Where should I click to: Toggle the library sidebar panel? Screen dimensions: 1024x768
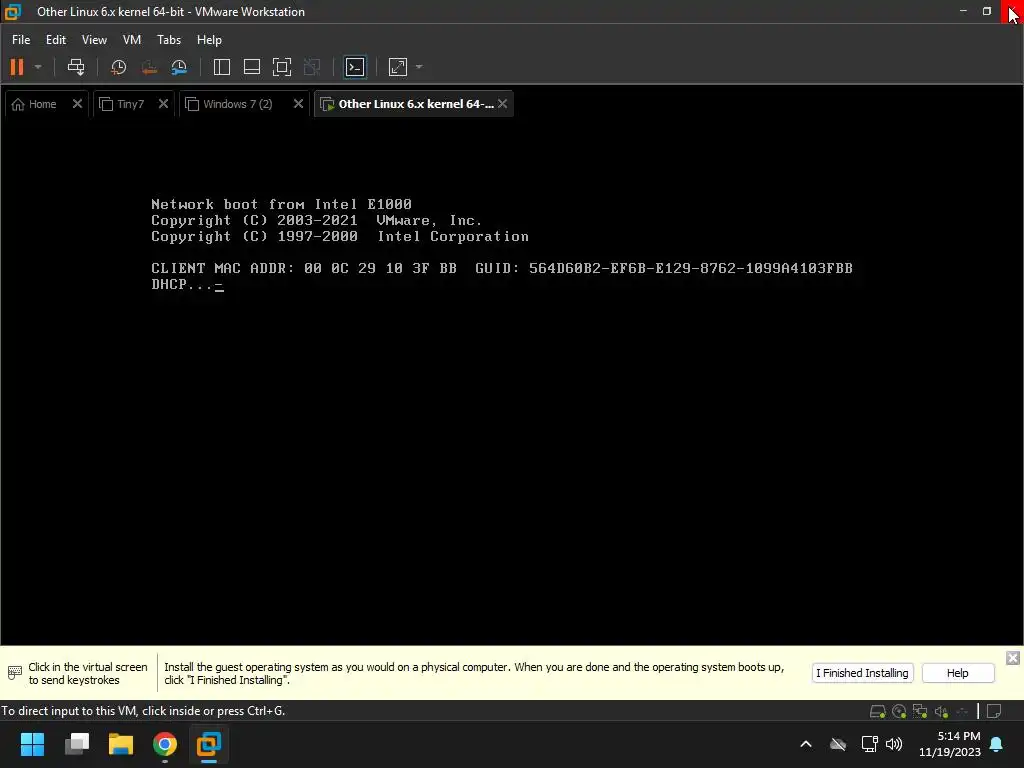pyautogui.click(x=222, y=67)
